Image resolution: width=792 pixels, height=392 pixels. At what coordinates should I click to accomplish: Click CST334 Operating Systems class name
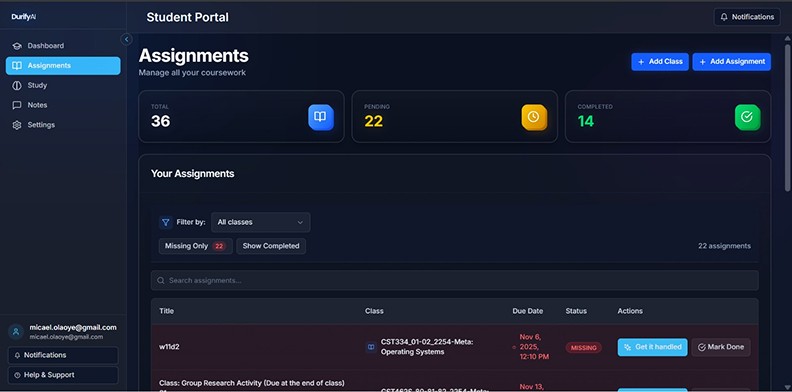click(x=427, y=347)
